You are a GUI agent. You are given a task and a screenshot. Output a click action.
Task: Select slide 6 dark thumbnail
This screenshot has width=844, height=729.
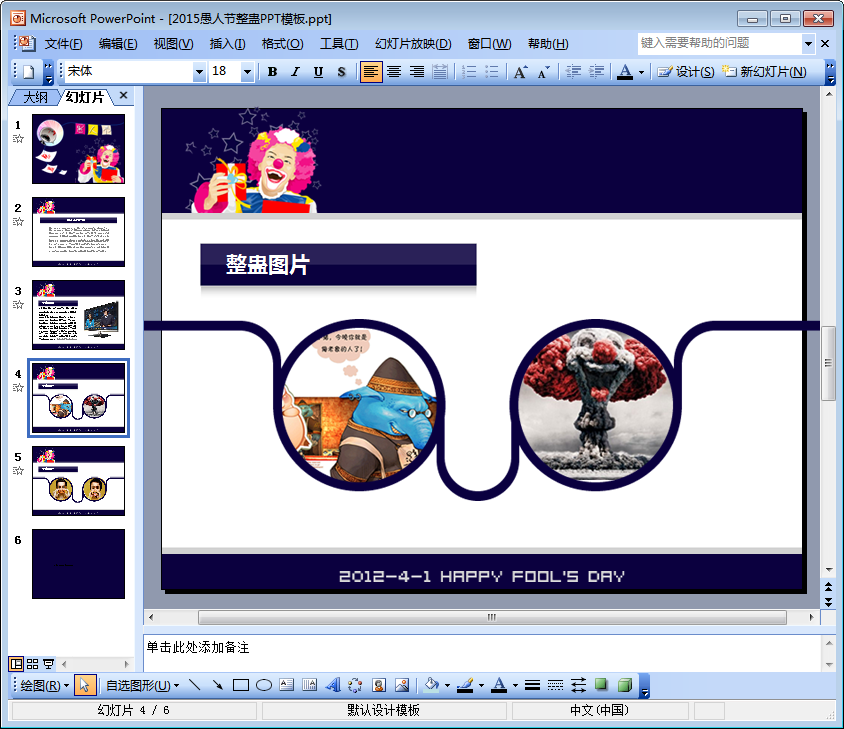78,564
